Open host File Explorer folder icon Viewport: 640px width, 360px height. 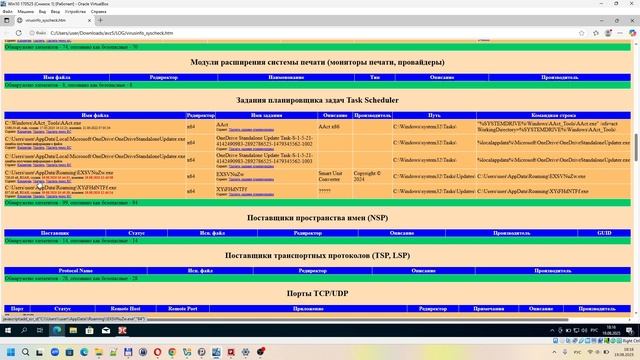click(x=99, y=352)
